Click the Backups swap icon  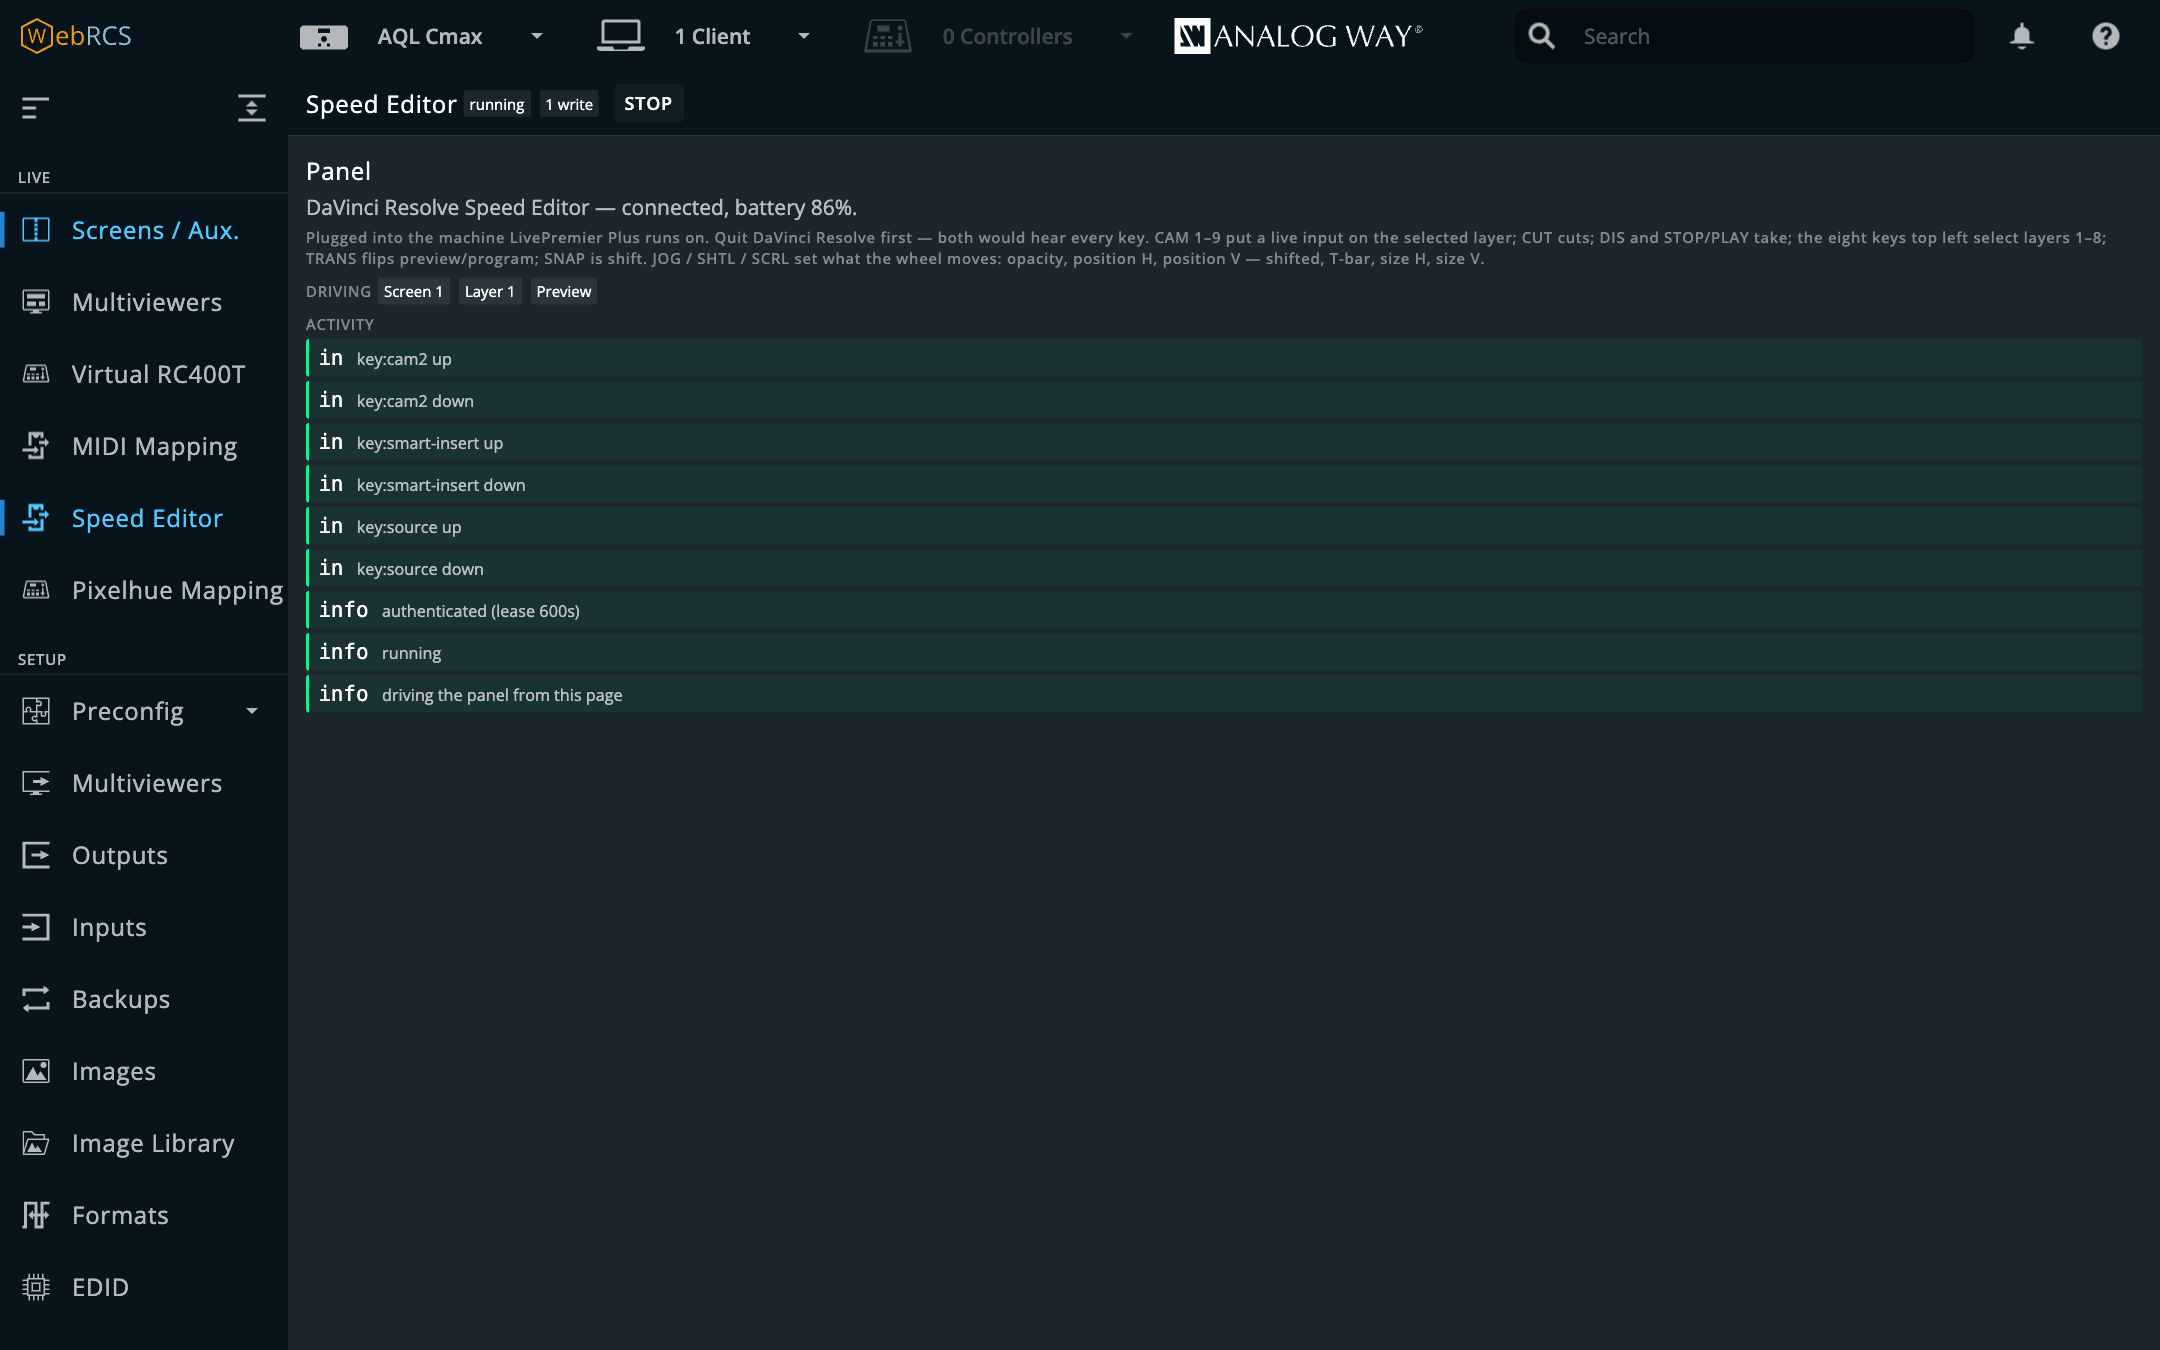(x=36, y=999)
